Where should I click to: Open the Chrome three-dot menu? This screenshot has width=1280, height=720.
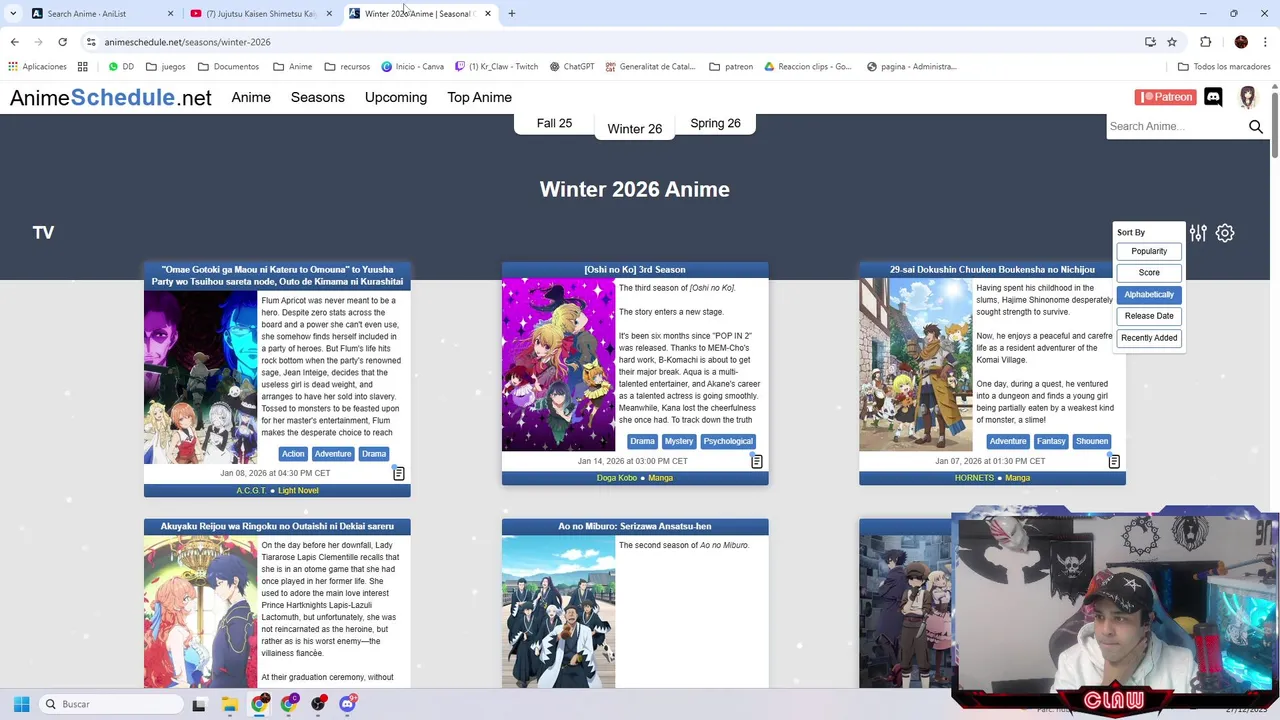1266,42
